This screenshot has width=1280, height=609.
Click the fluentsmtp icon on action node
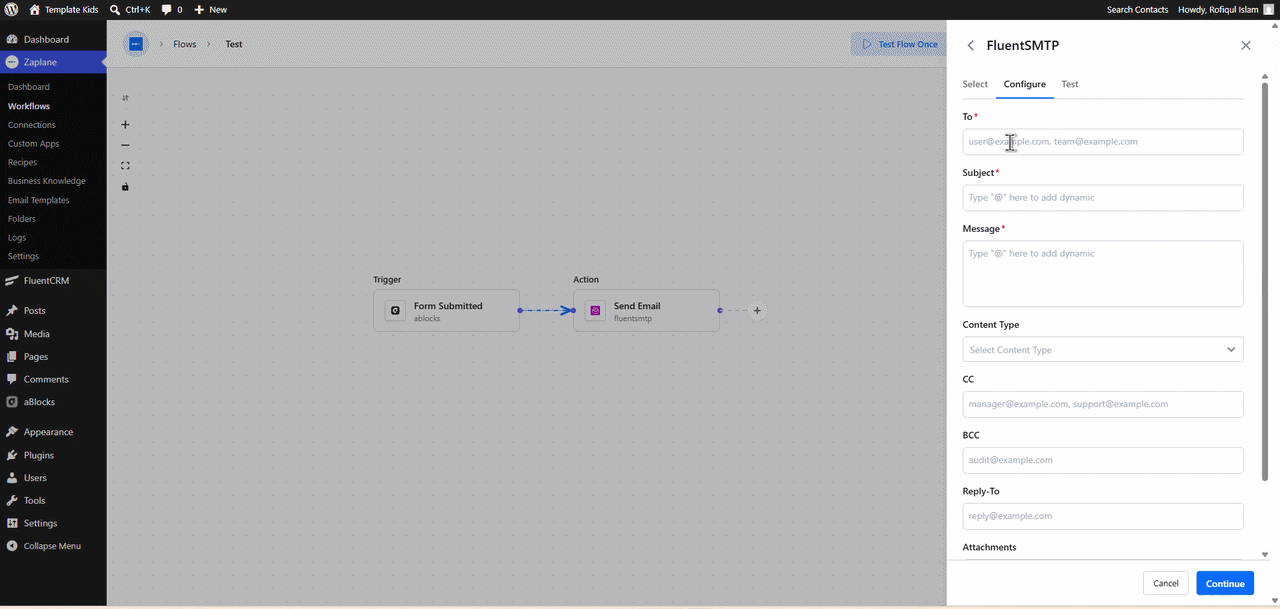tap(595, 311)
